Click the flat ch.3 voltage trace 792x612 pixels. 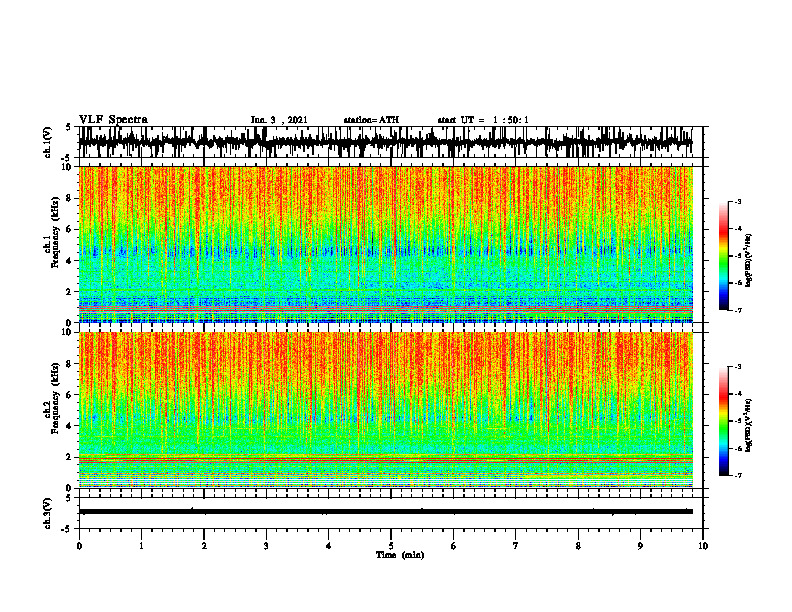tap(385, 512)
